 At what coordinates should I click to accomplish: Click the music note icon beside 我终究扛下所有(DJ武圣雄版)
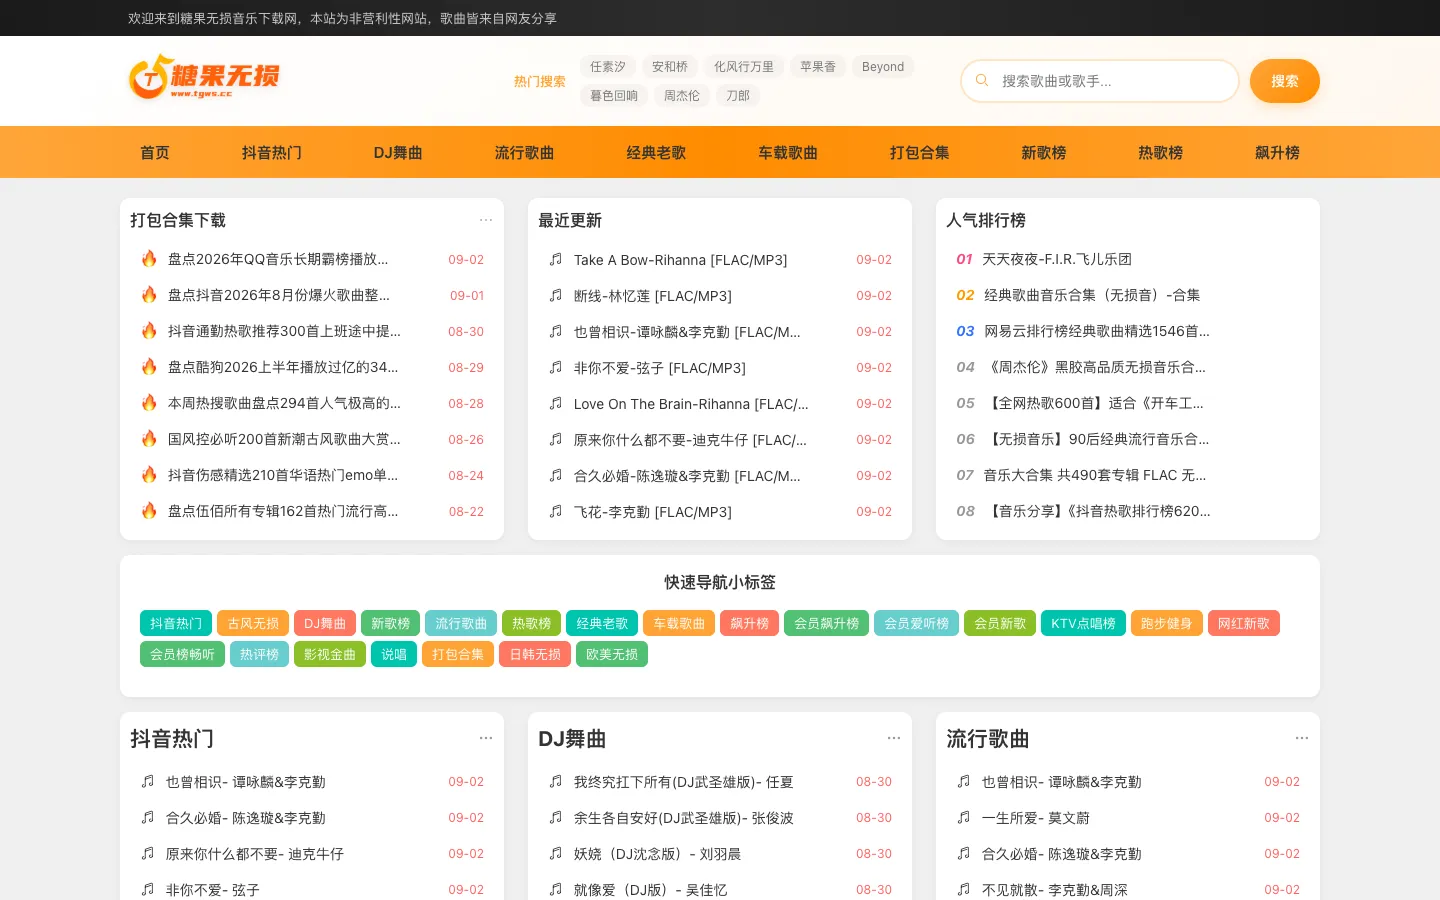coord(556,781)
